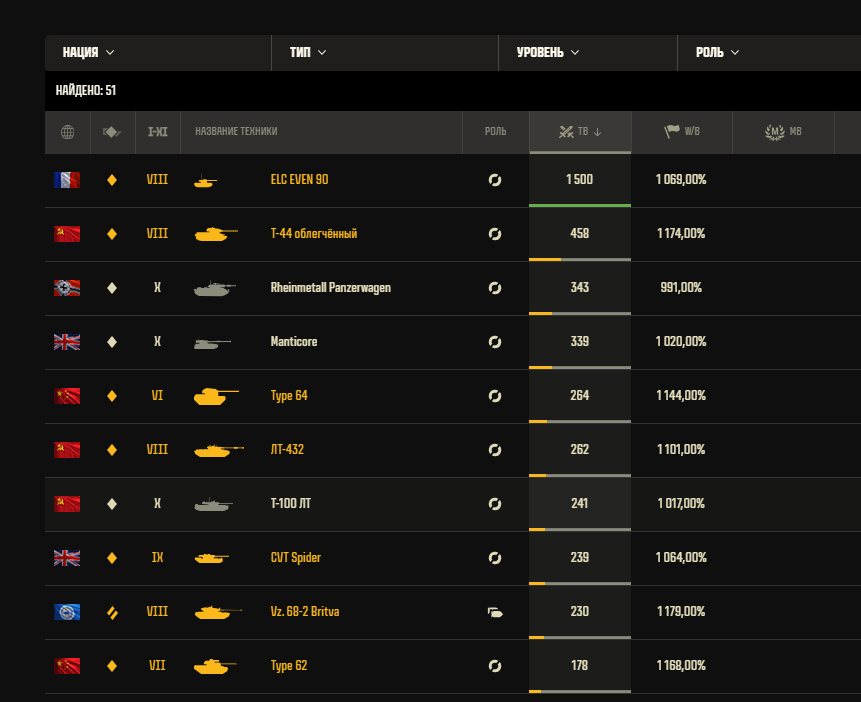The width and height of the screenshot is (861, 702).
Task: Sort by I-XI tier column header
Action: tap(158, 132)
